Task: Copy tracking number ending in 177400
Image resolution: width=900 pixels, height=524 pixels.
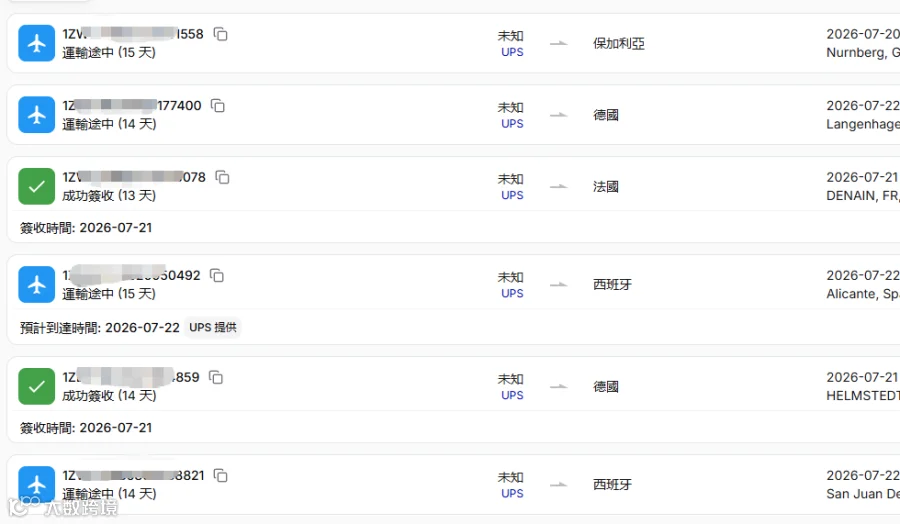Action: pos(218,106)
